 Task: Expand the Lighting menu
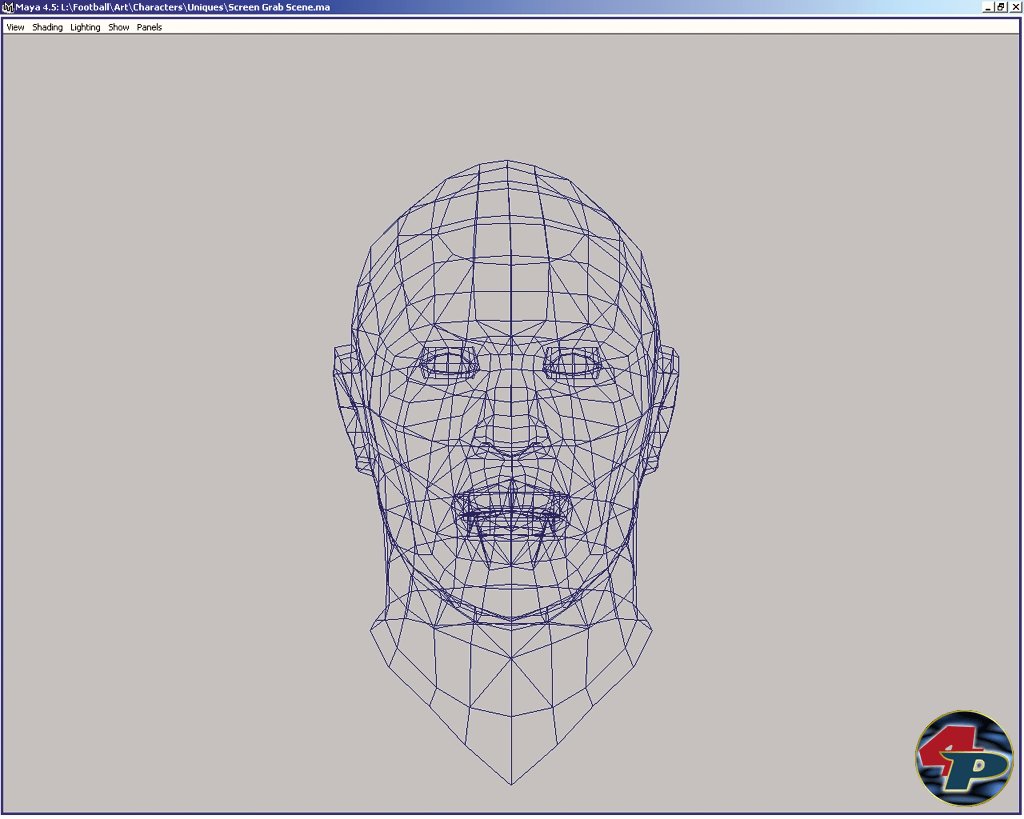(x=85, y=27)
